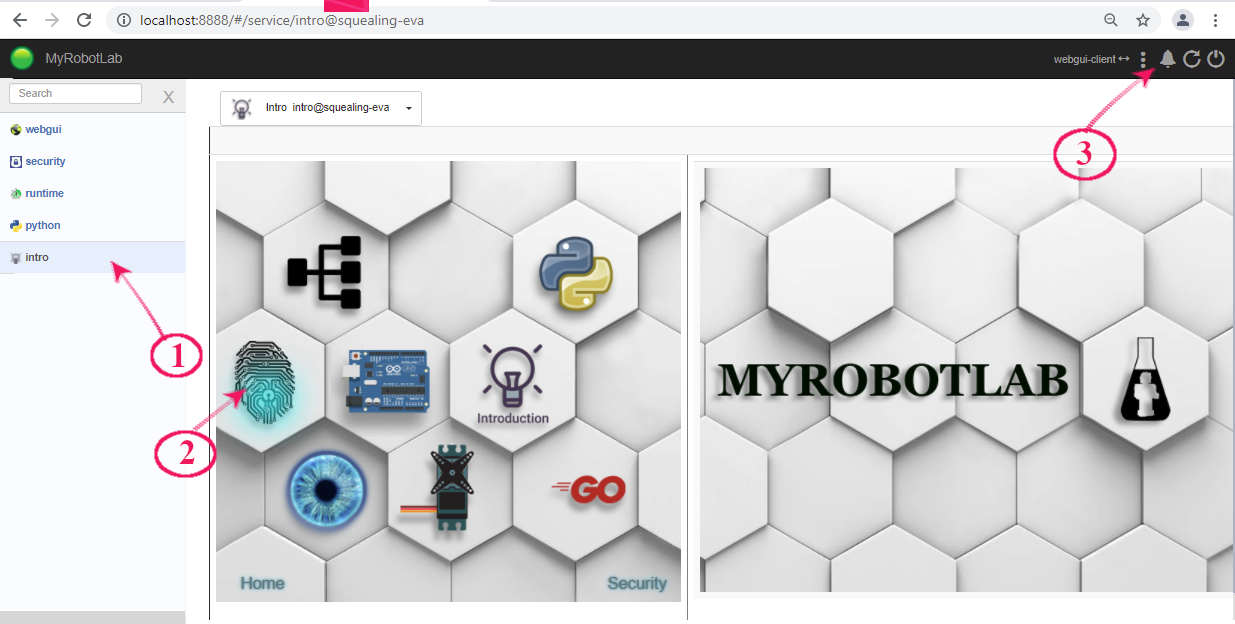The width and height of the screenshot is (1235, 624).
Task: Open the notifications bell icon
Action: (x=1167, y=59)
